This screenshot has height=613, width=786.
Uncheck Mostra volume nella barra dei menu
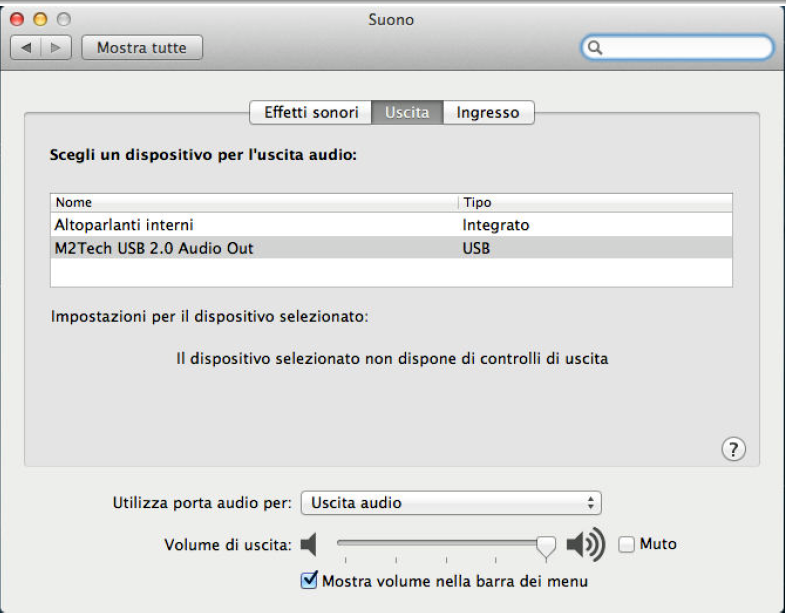pos(309,580)
